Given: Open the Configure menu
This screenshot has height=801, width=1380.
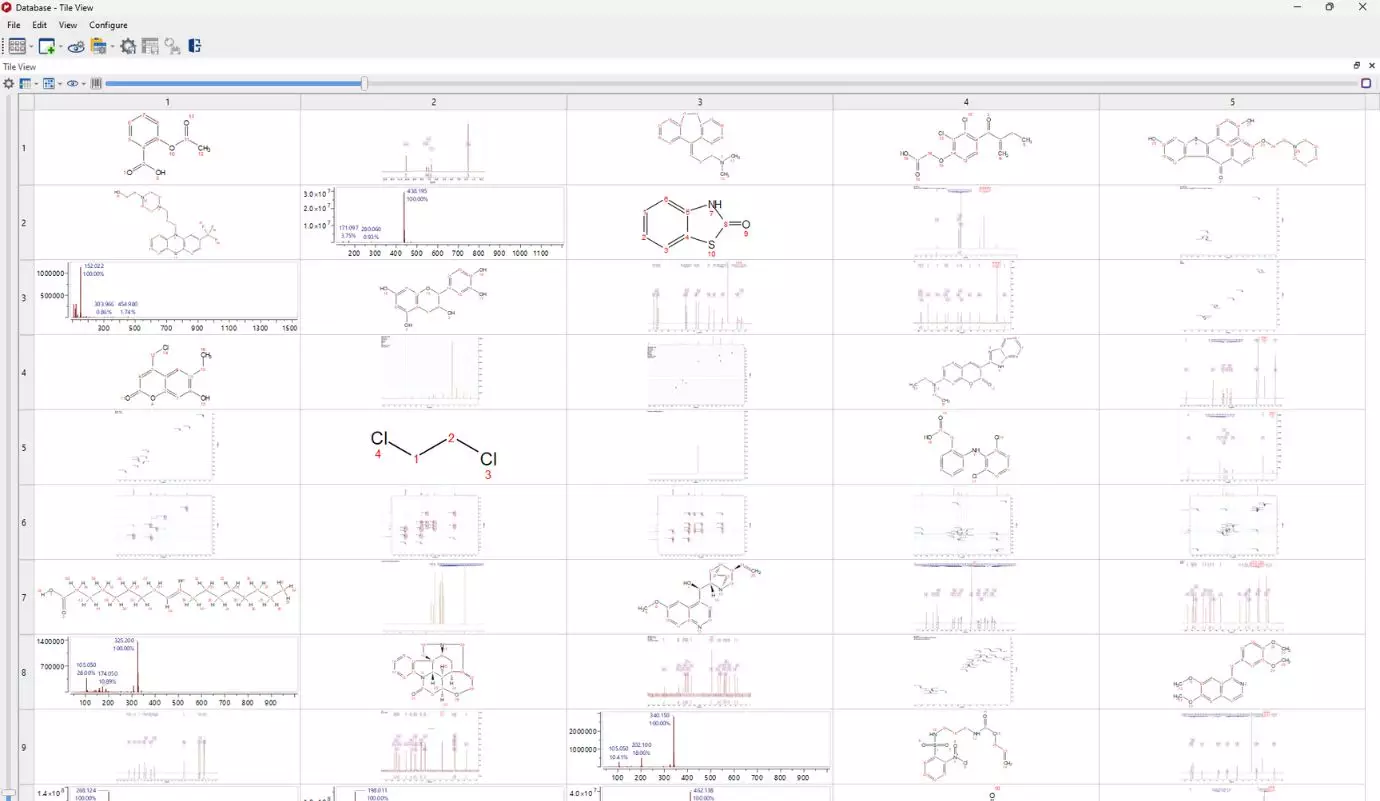Looking at the screenshot, I should (108, 25).
